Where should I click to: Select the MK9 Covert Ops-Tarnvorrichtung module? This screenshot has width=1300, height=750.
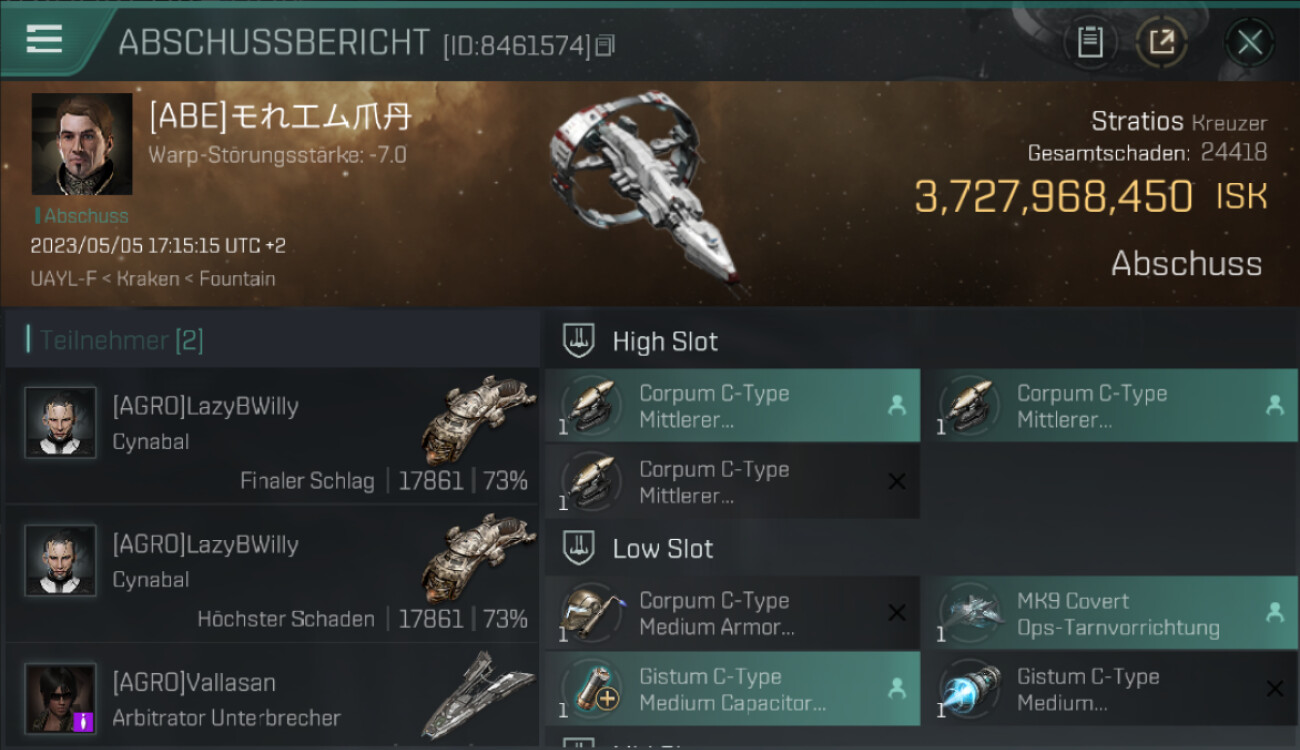click(x=1110, y=614)
